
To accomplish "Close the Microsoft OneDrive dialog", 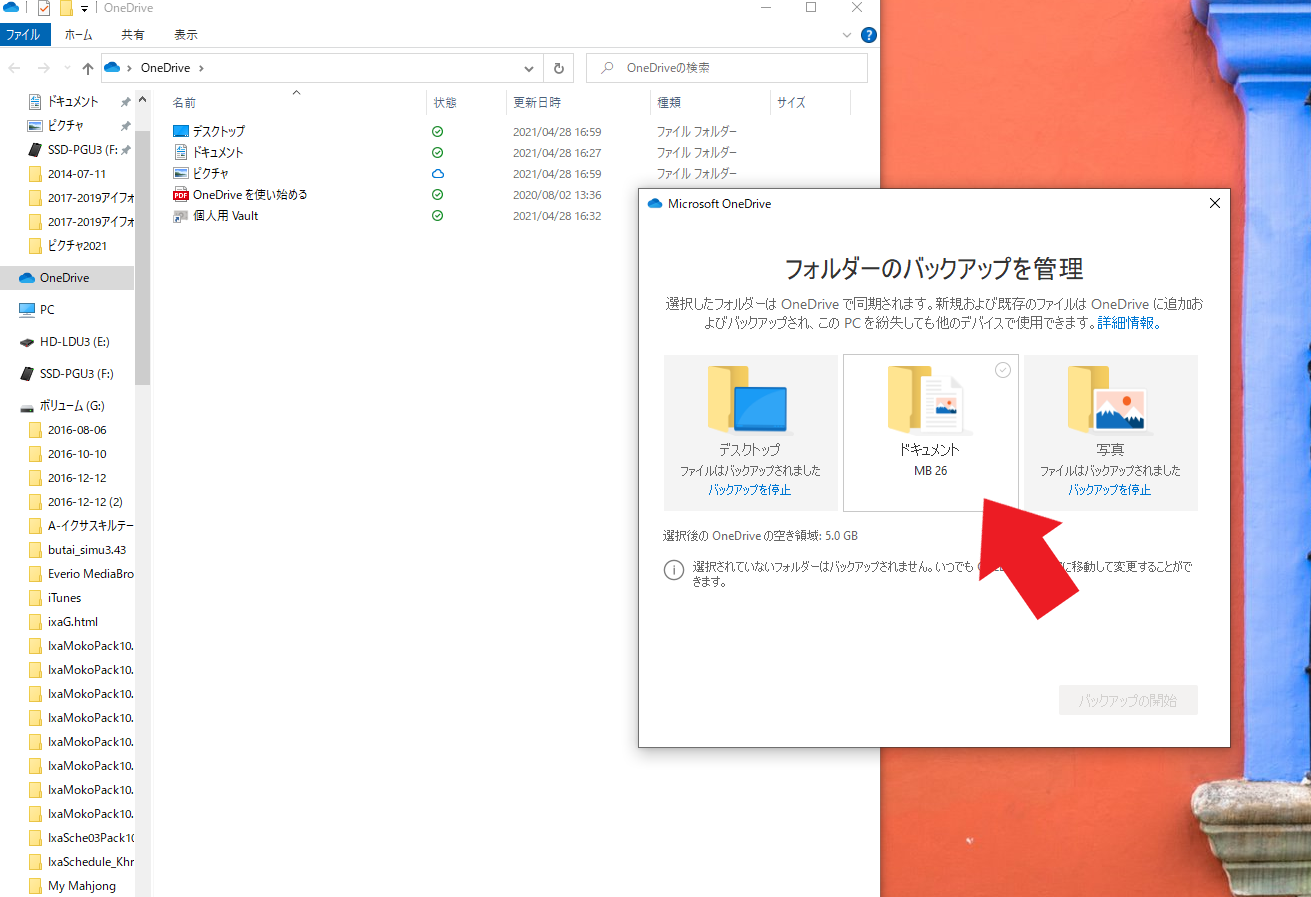I will [x=1215, y=203].
